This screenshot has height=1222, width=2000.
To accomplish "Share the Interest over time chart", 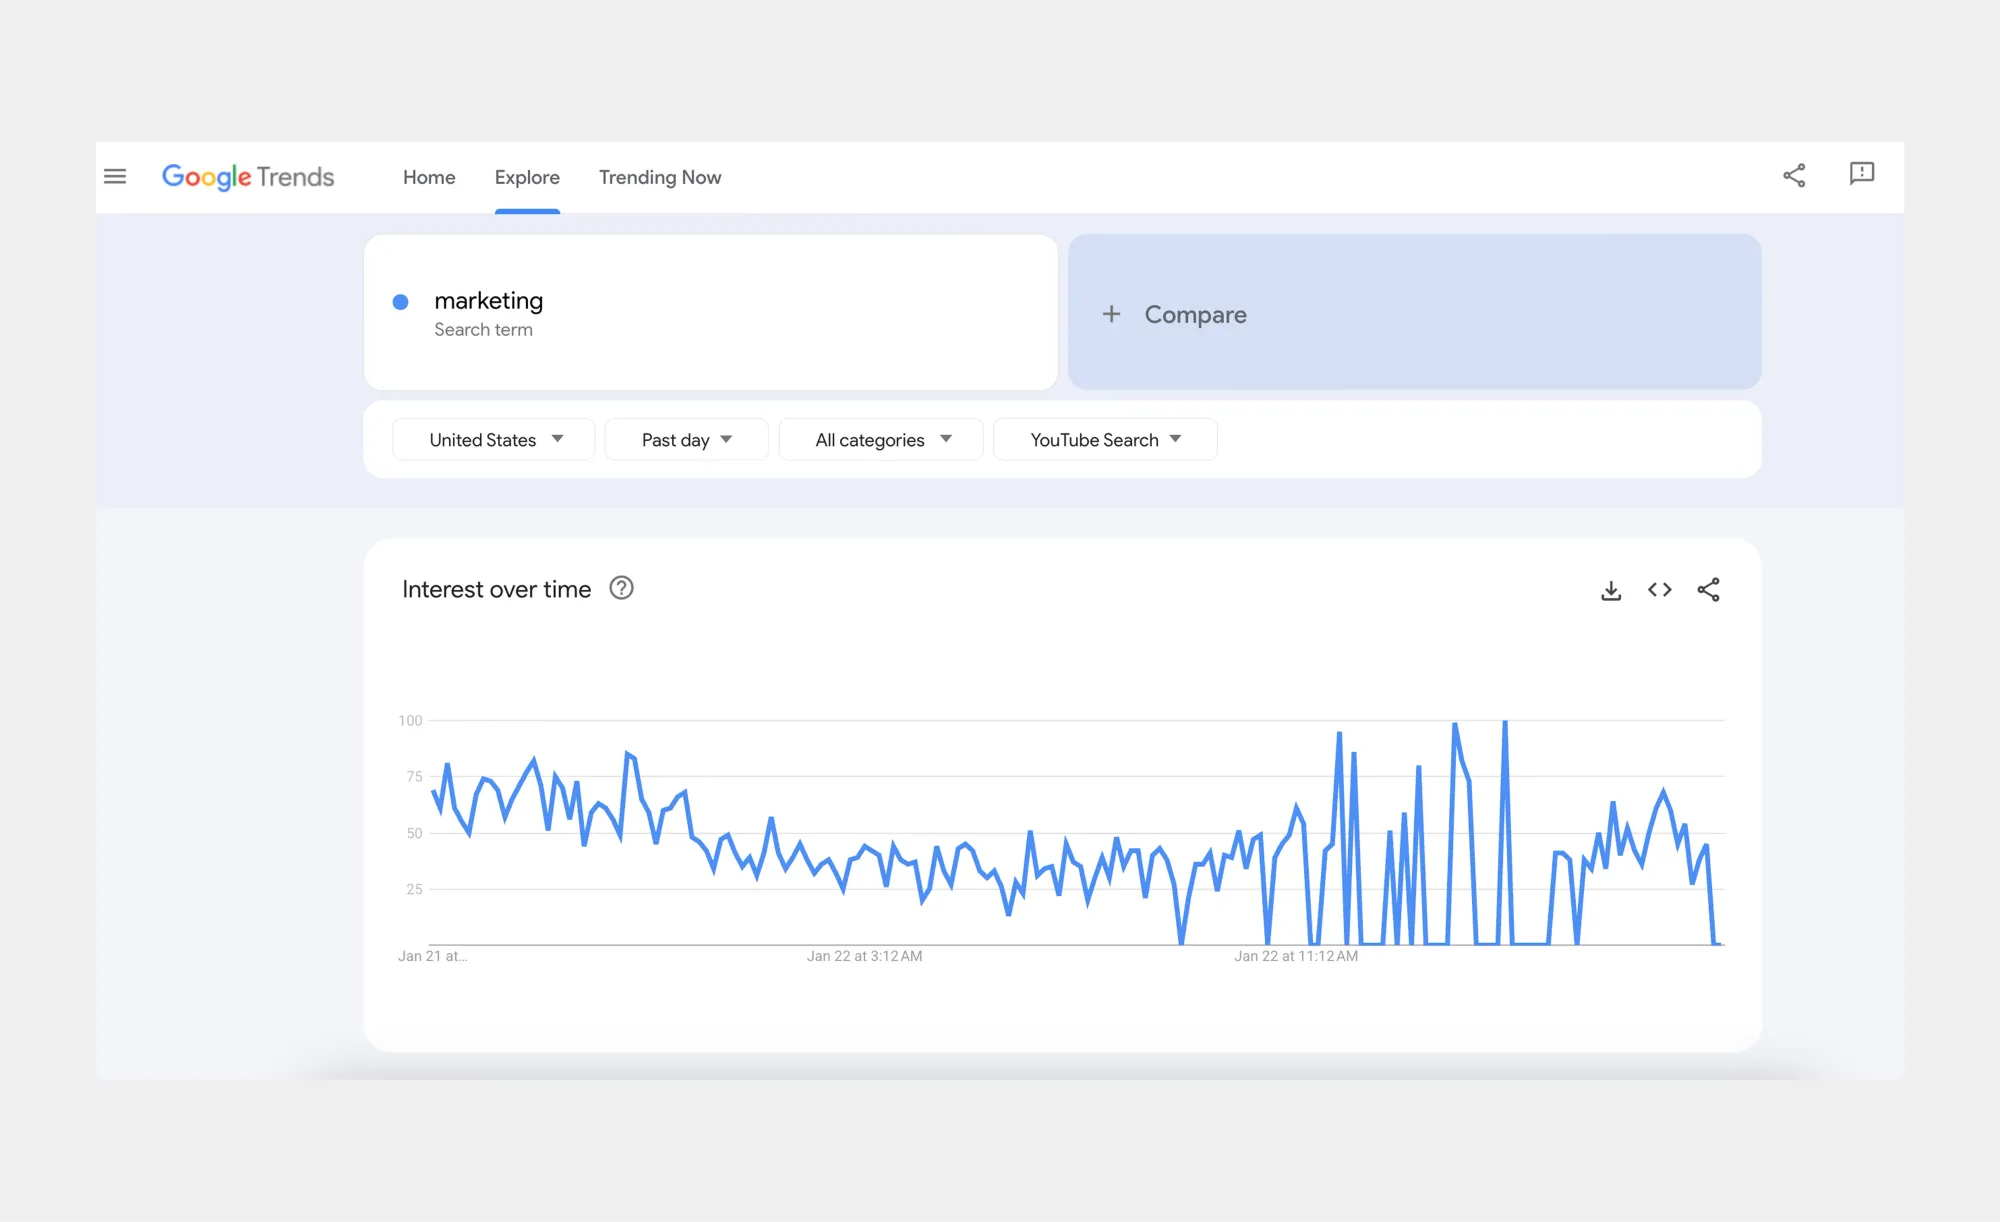I will click(x=1708, y=590).
